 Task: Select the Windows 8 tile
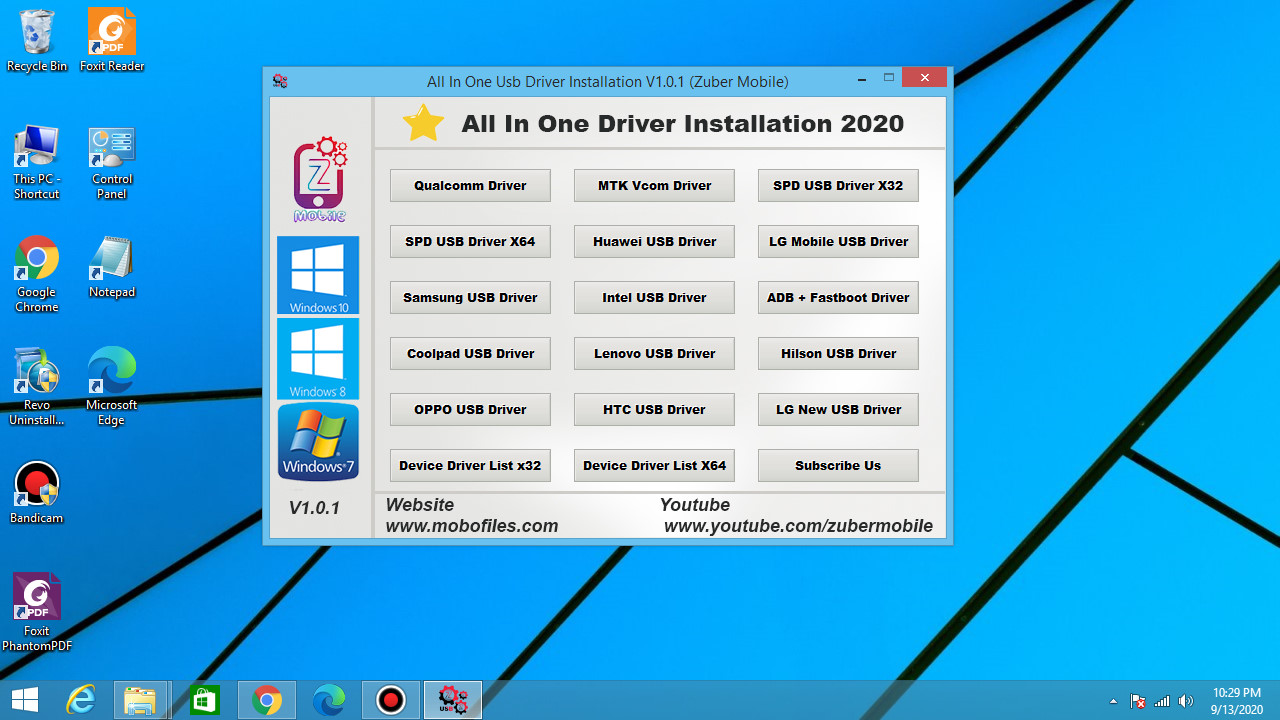coord(318,359)
